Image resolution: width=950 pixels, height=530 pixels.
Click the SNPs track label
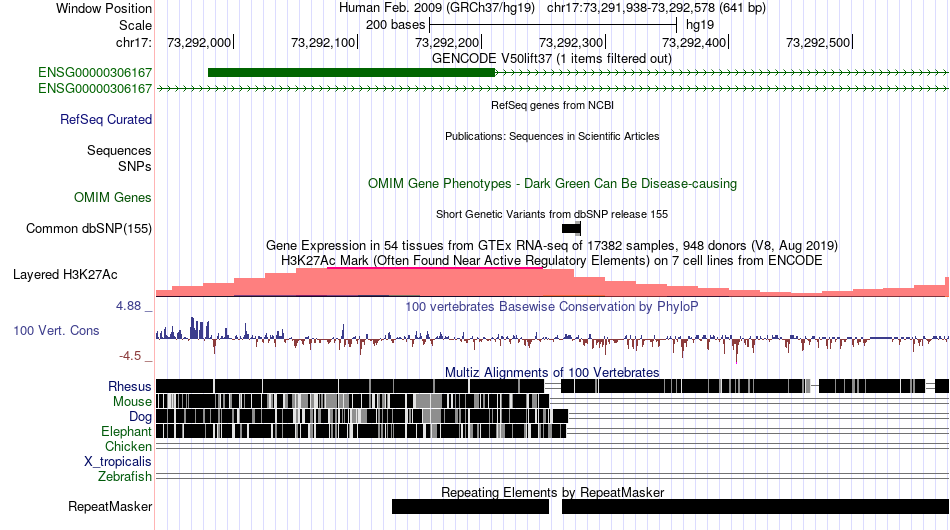click(135, 167)
